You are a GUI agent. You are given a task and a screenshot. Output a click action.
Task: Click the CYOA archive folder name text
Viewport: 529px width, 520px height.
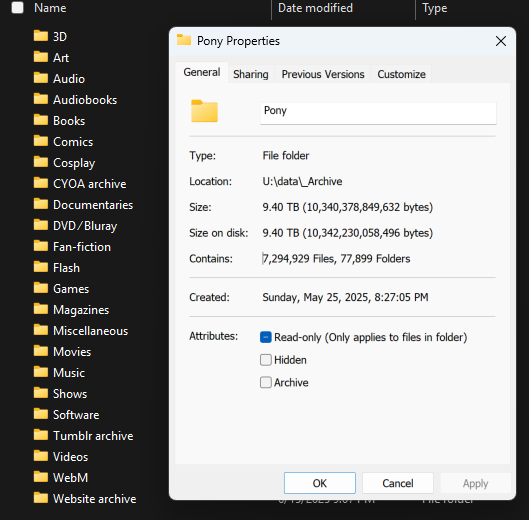click(x=89, y=184)
